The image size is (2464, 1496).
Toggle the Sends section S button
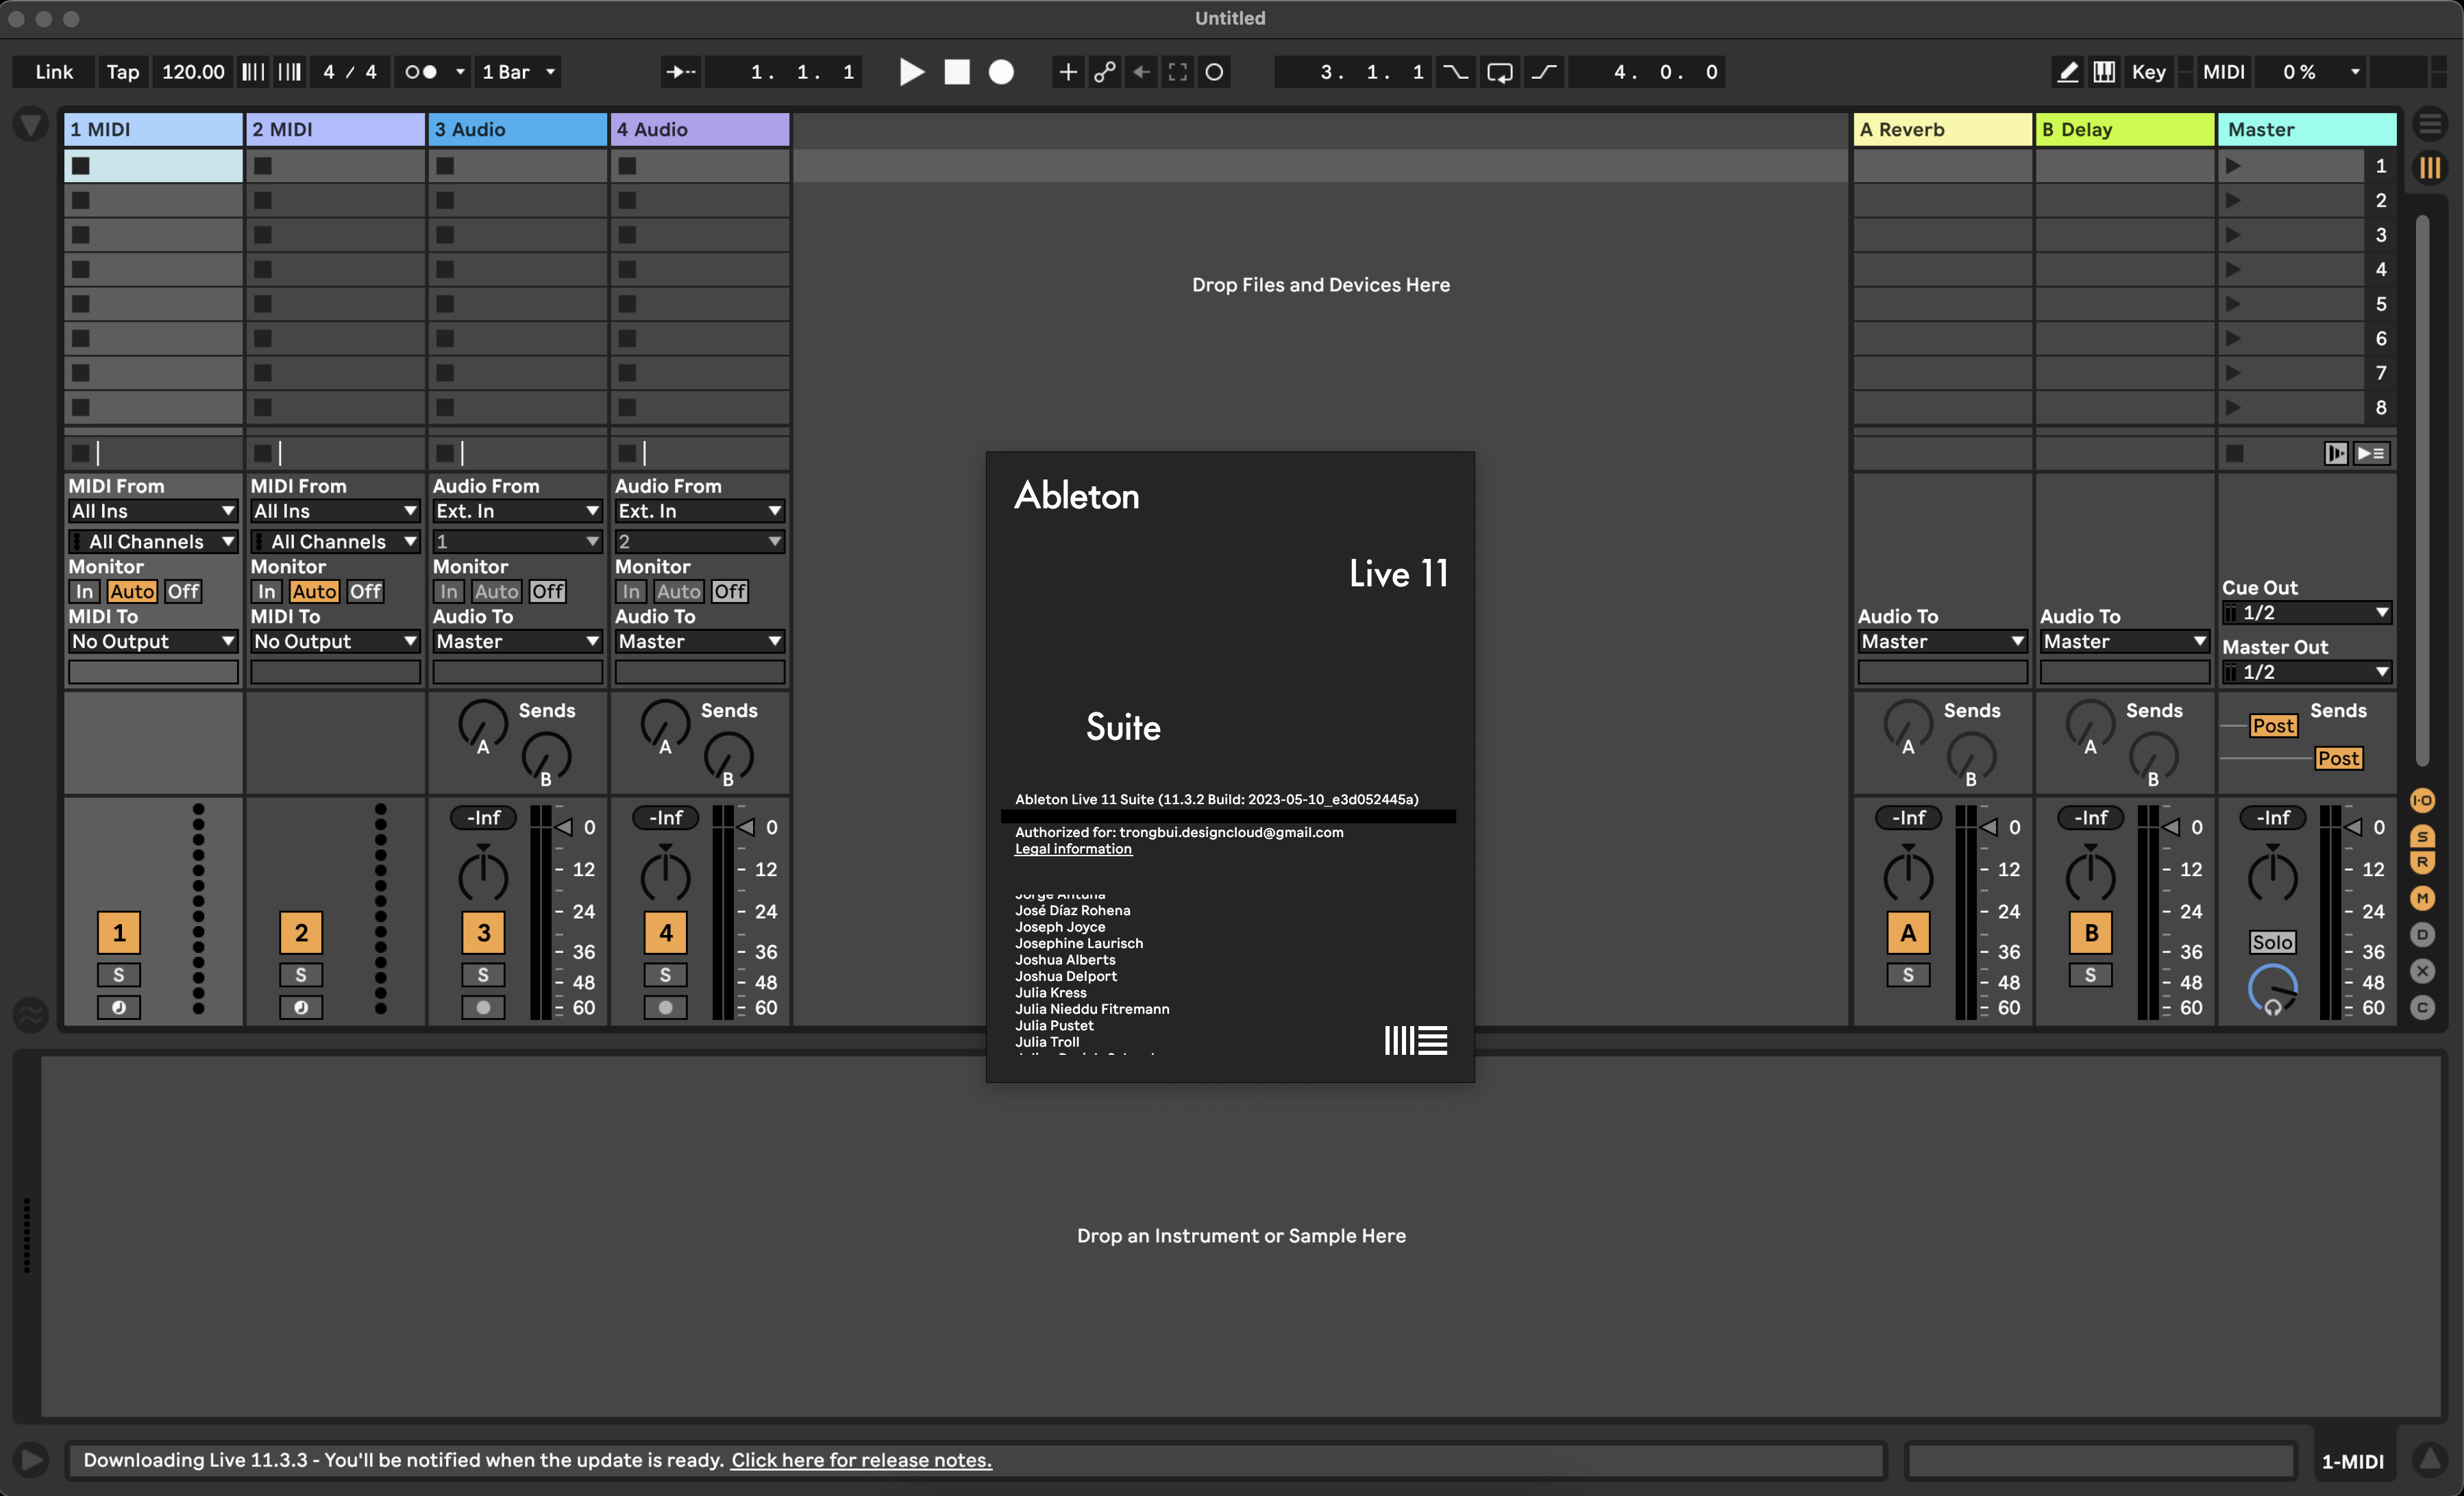point(2422,836)
